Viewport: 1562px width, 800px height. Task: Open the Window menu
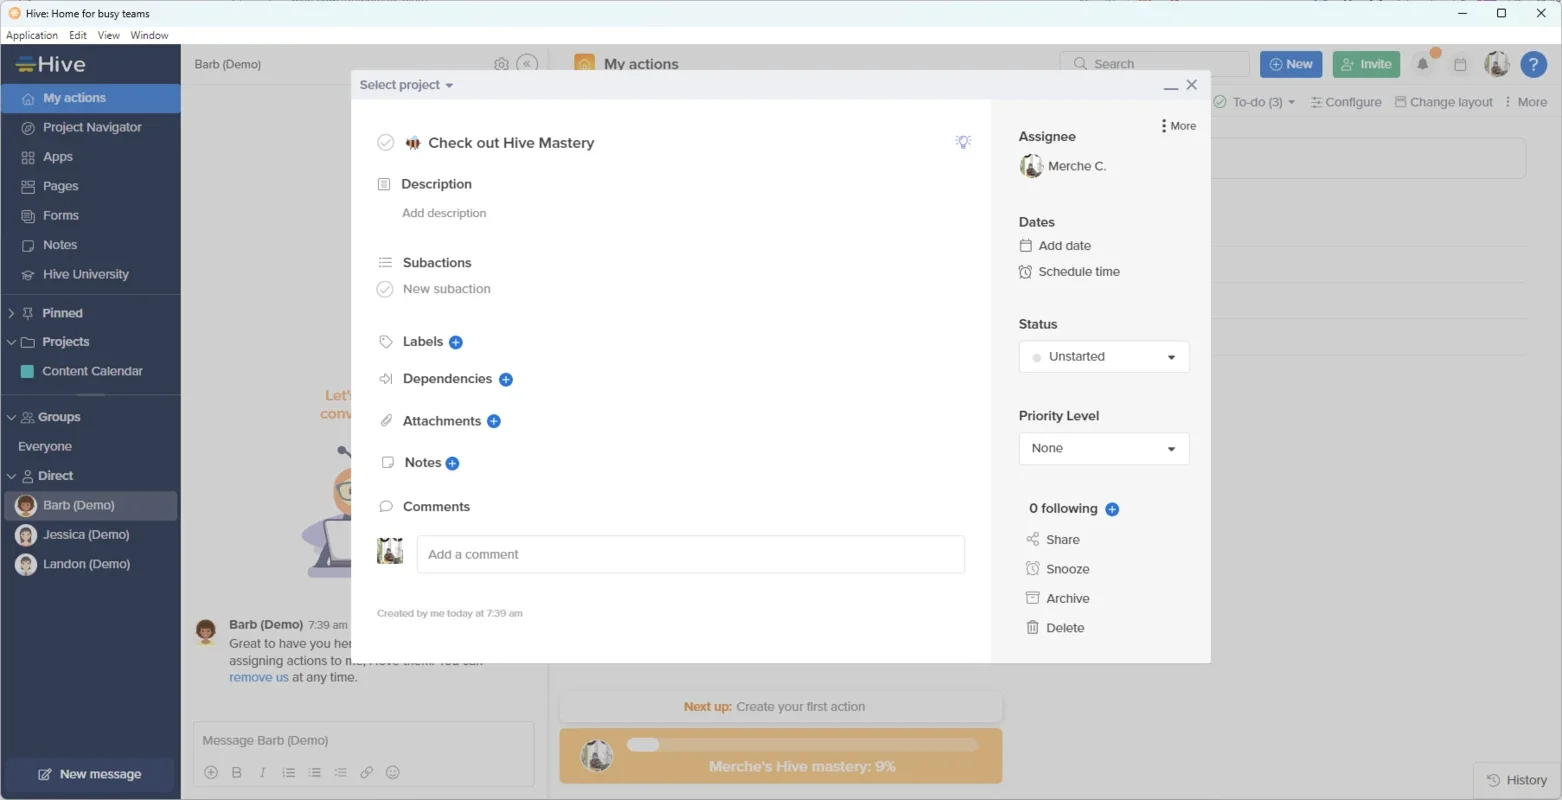tap(149, 35)
